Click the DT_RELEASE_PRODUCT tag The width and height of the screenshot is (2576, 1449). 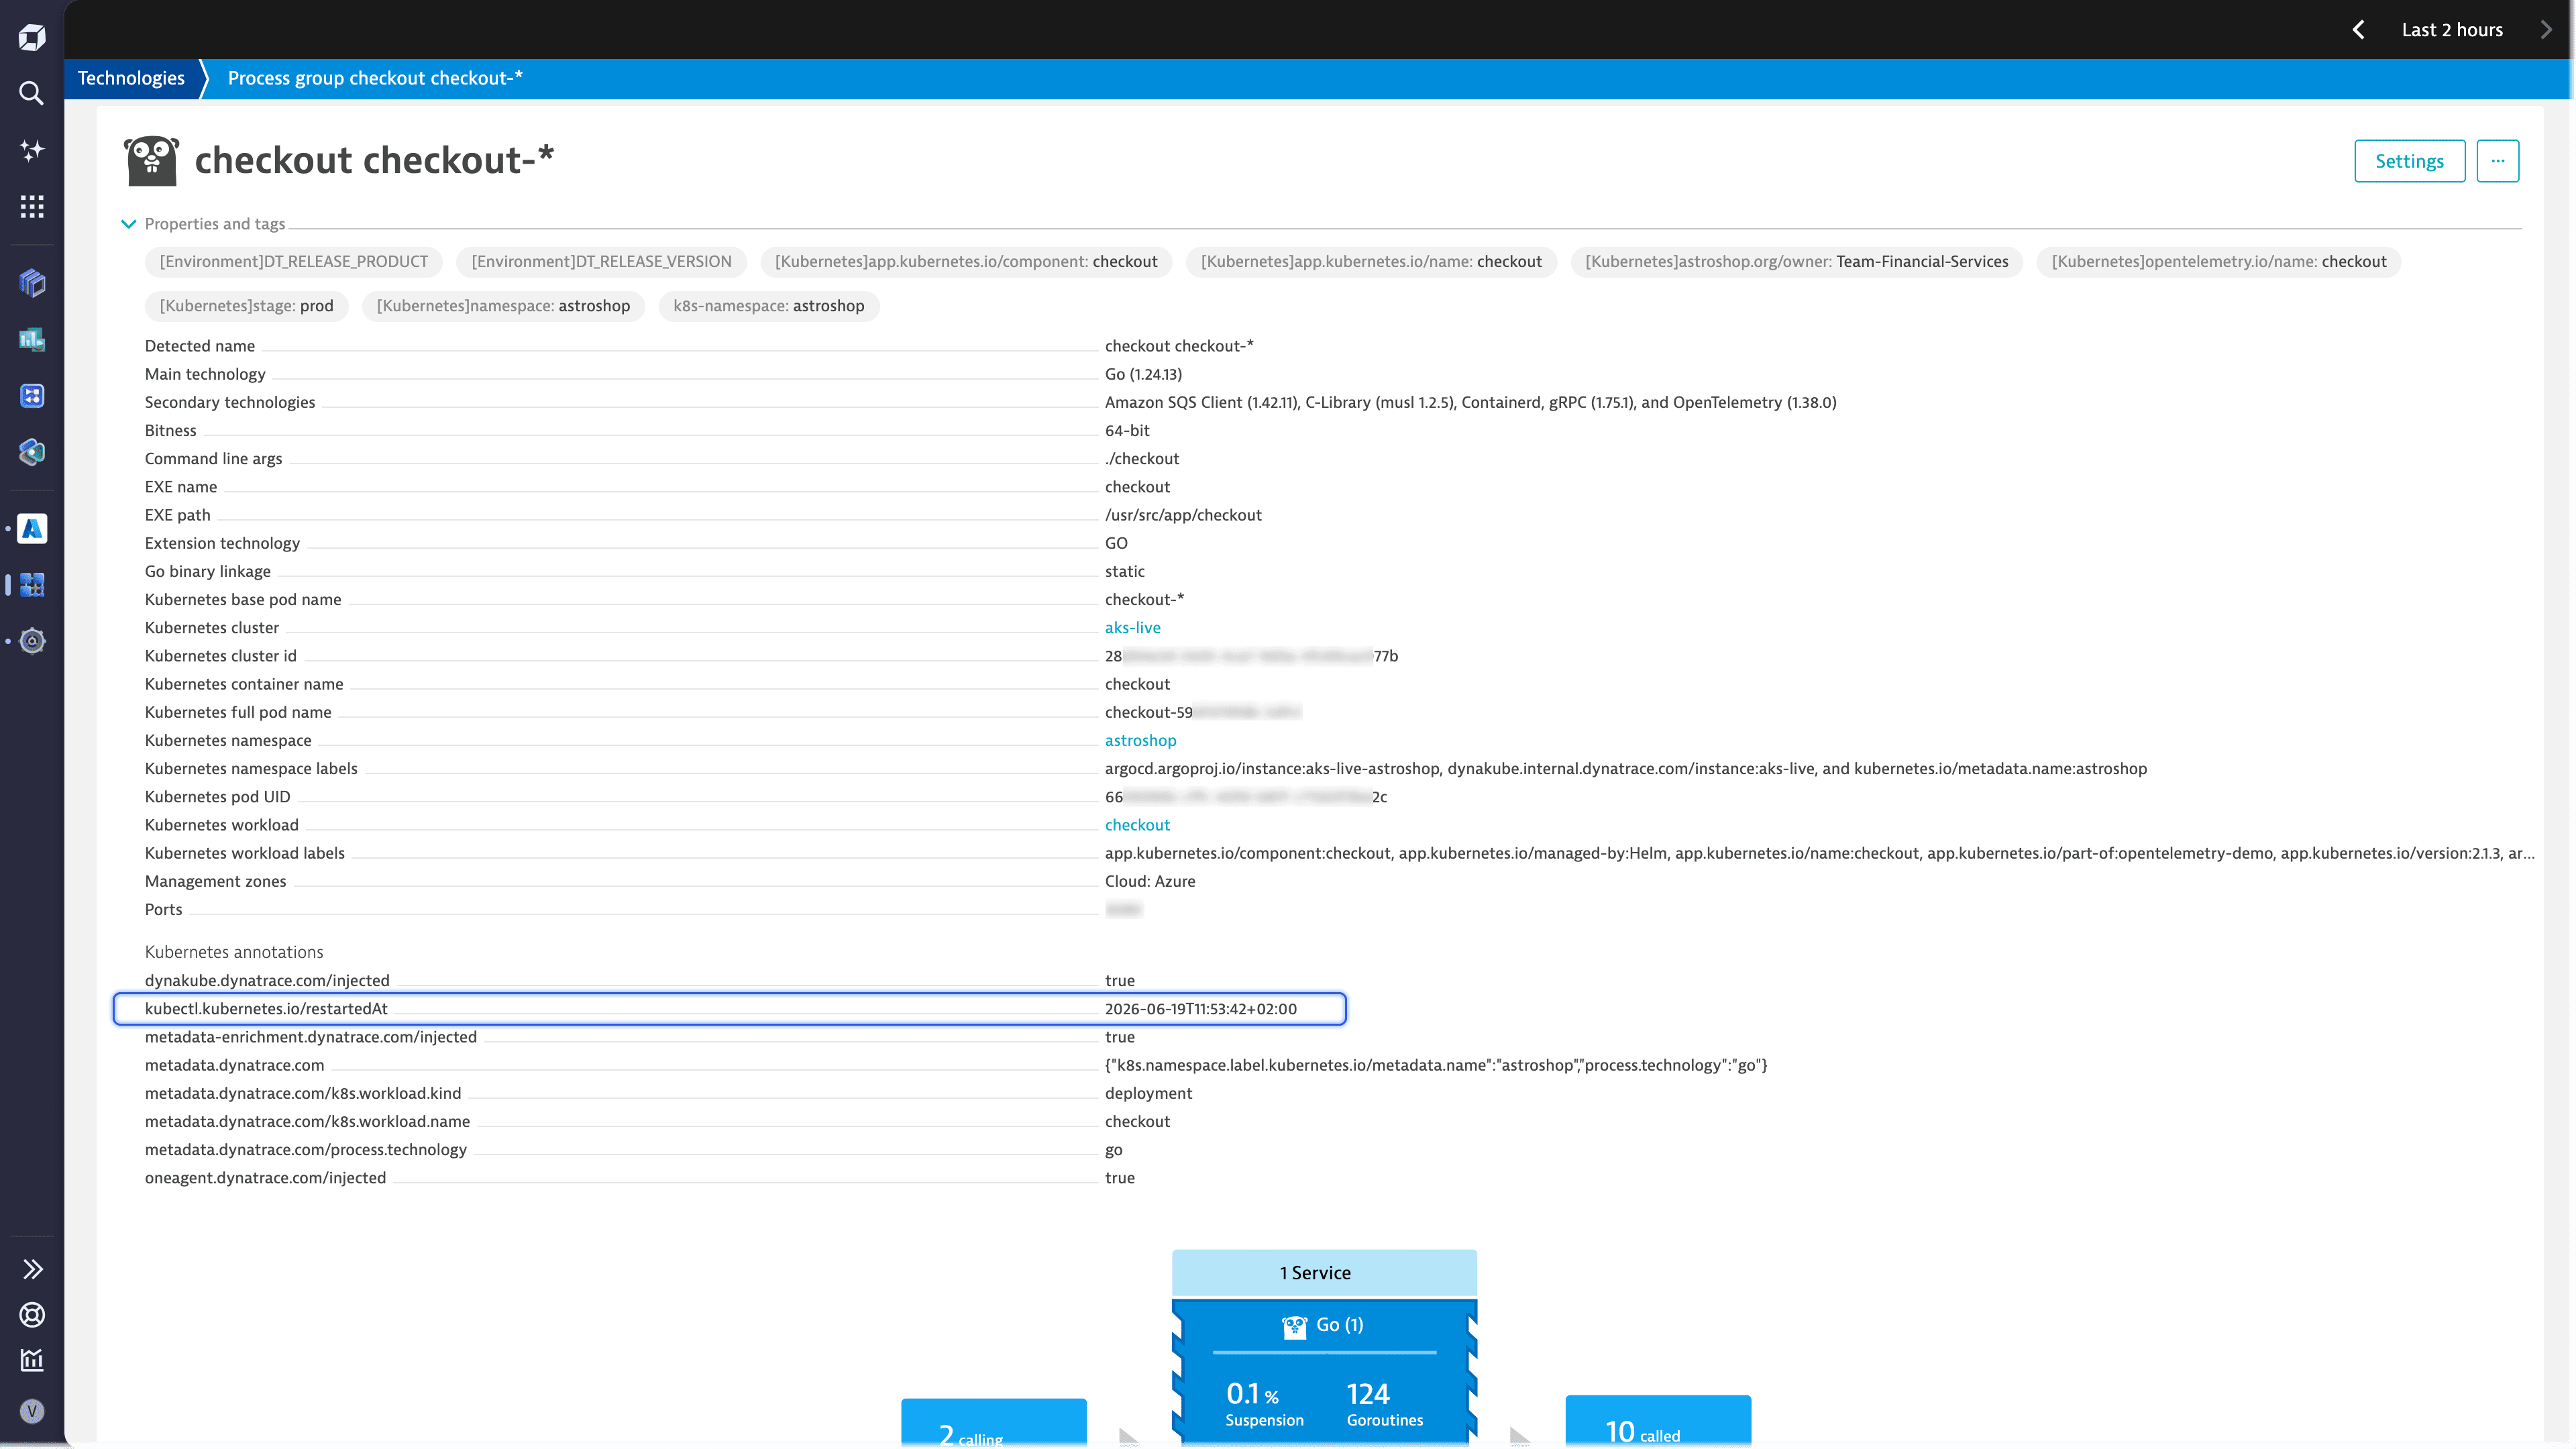[294, 262]
